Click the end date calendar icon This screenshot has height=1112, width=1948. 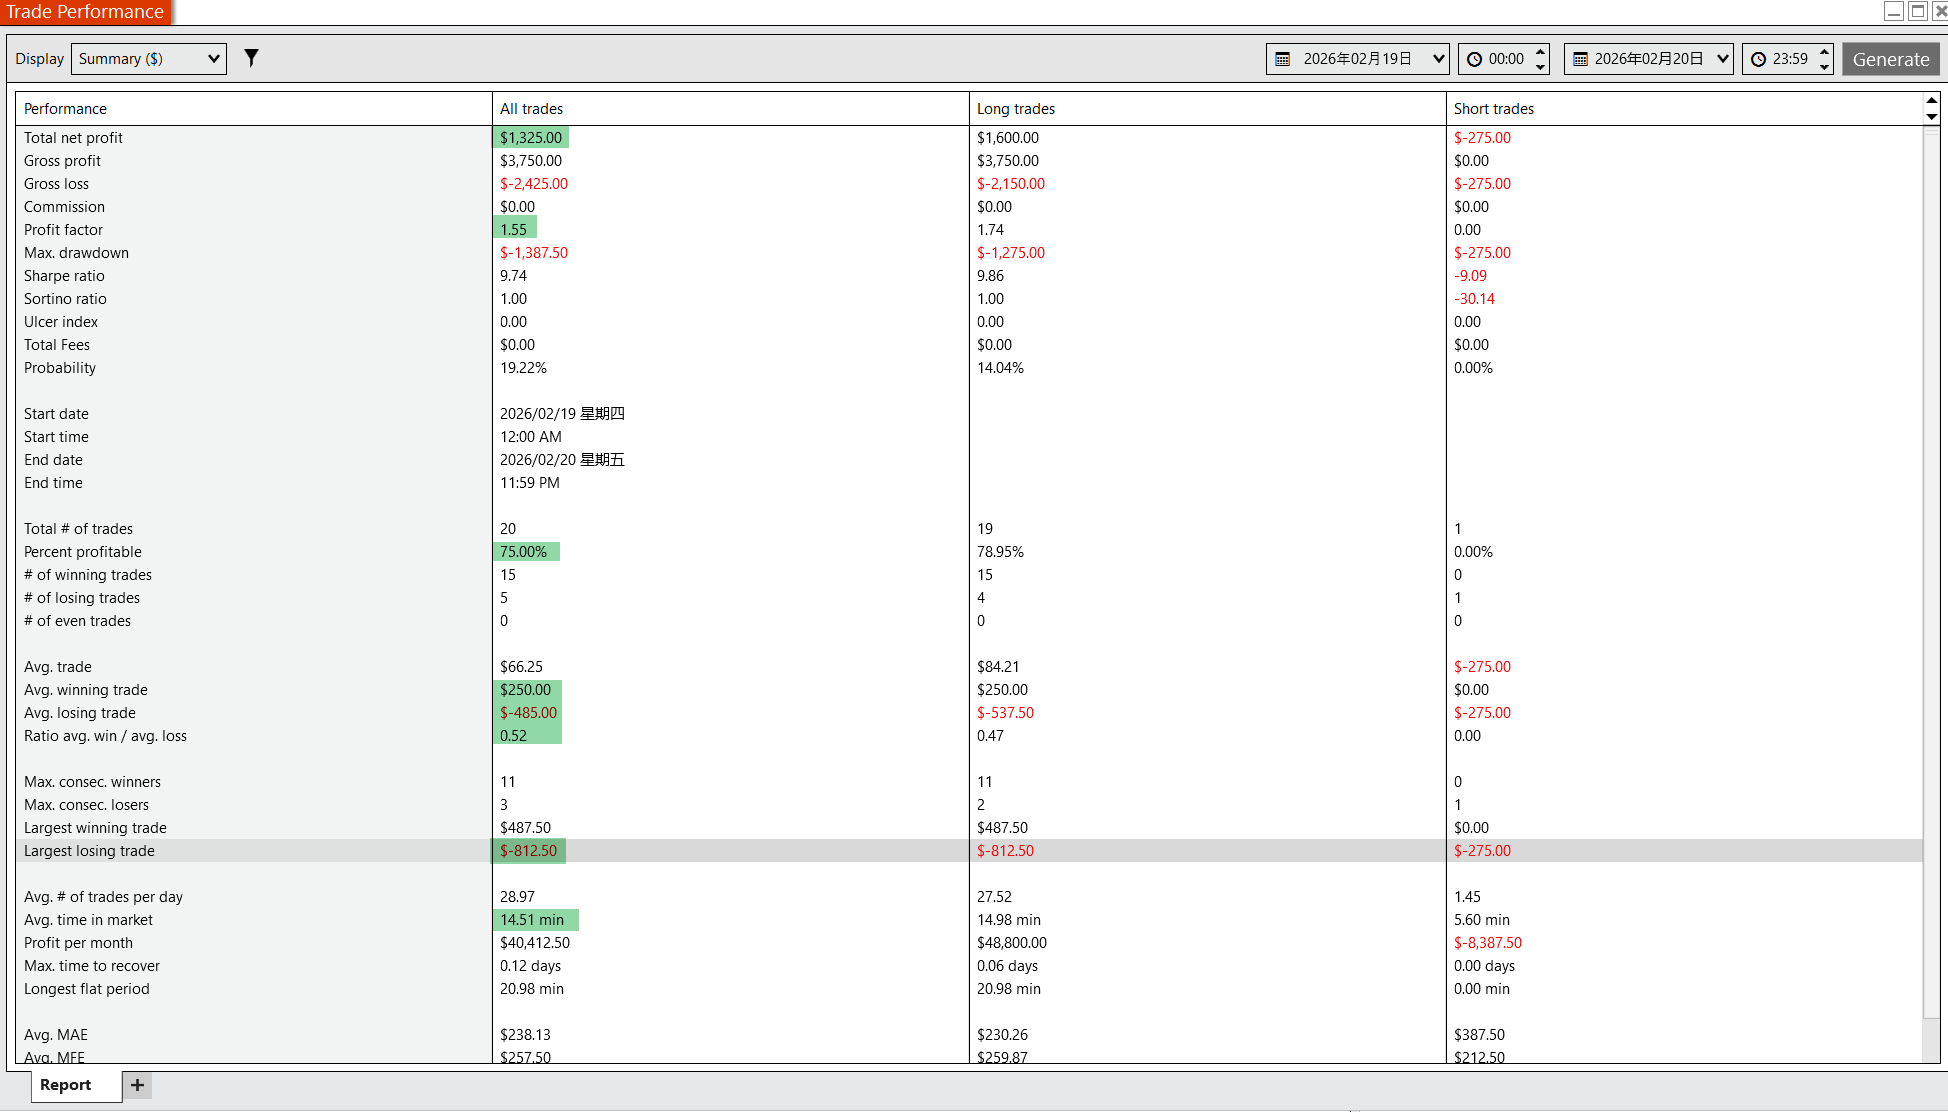pyautogui.click(x=1580, y=59)
